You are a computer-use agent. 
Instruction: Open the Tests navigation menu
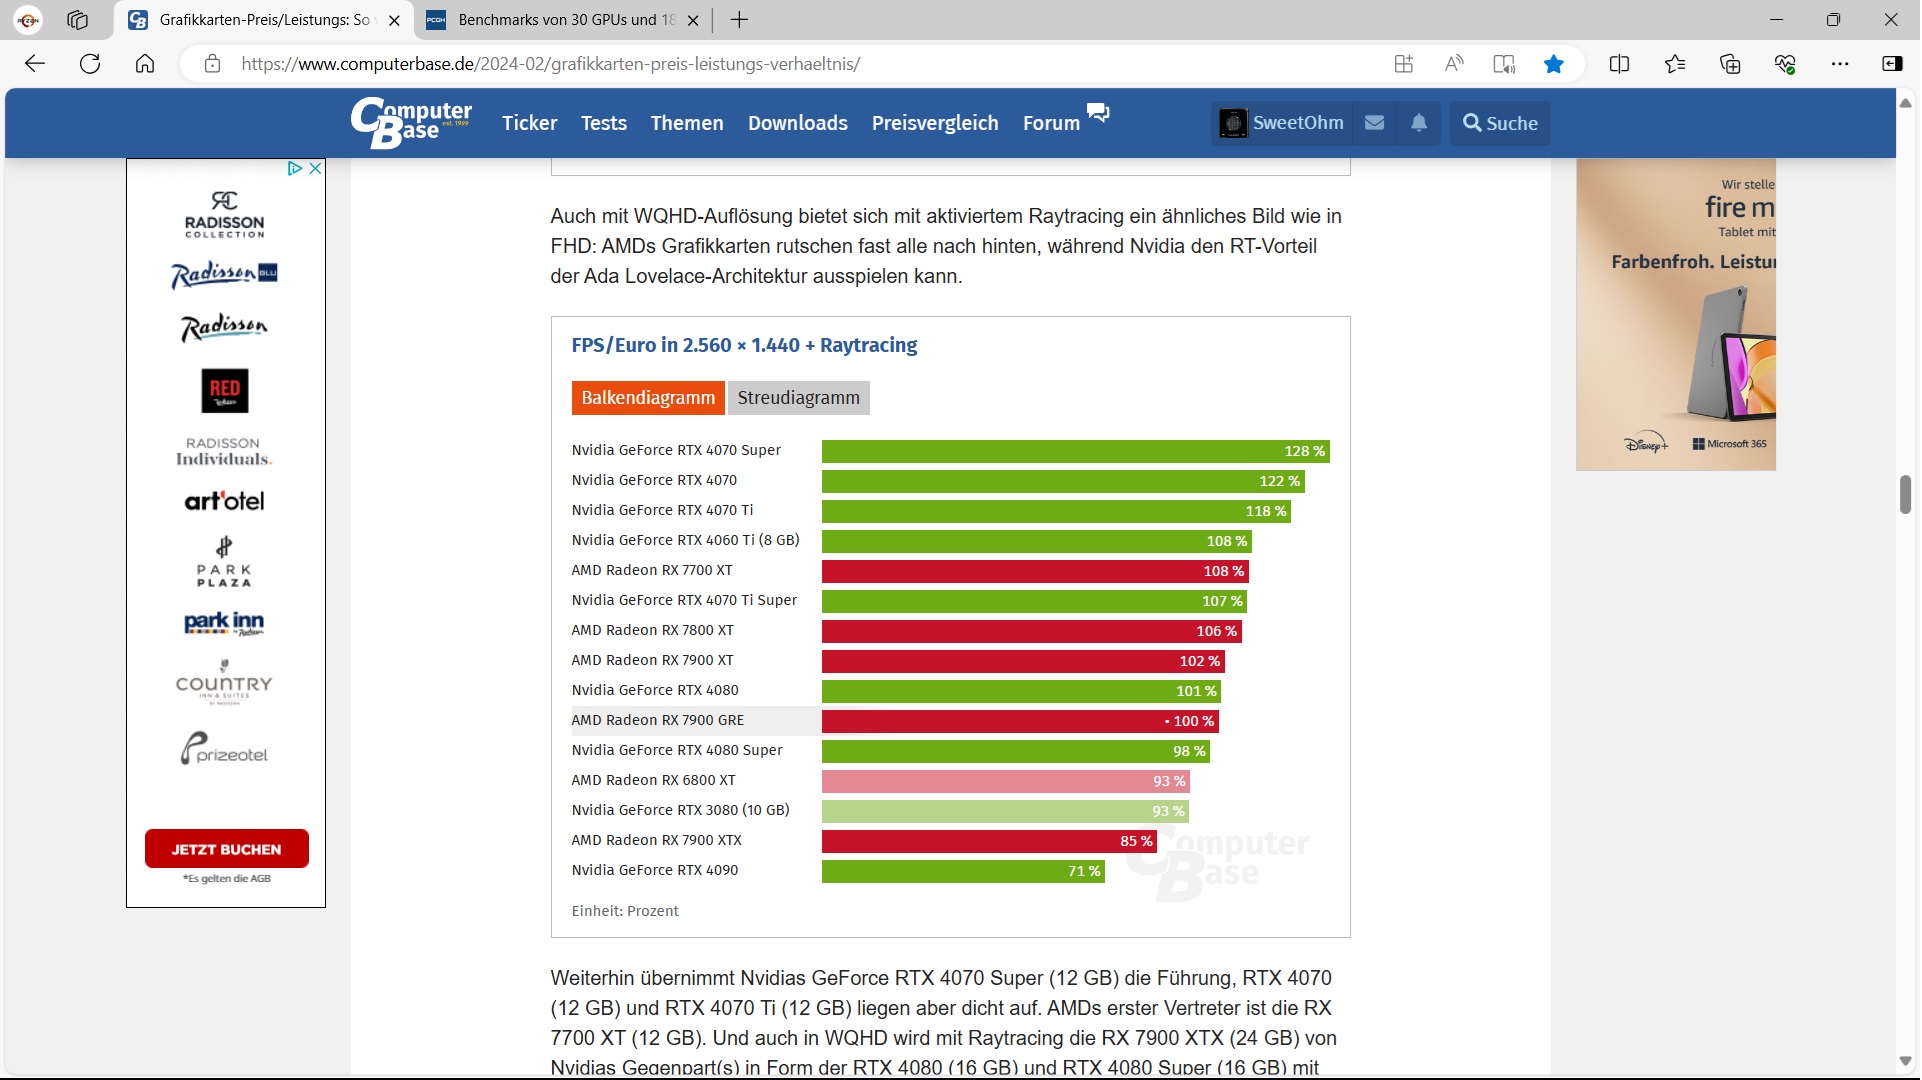(x=604, y=123)
